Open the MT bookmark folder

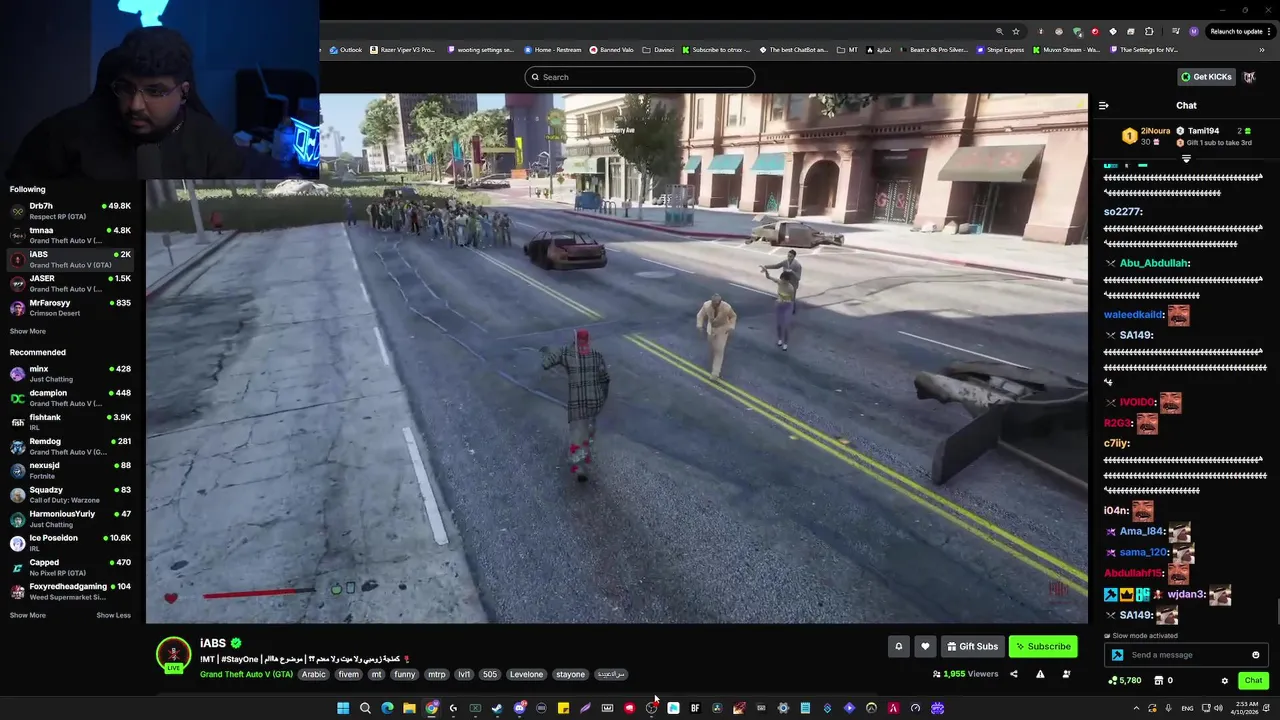click(x=848, y=49)
